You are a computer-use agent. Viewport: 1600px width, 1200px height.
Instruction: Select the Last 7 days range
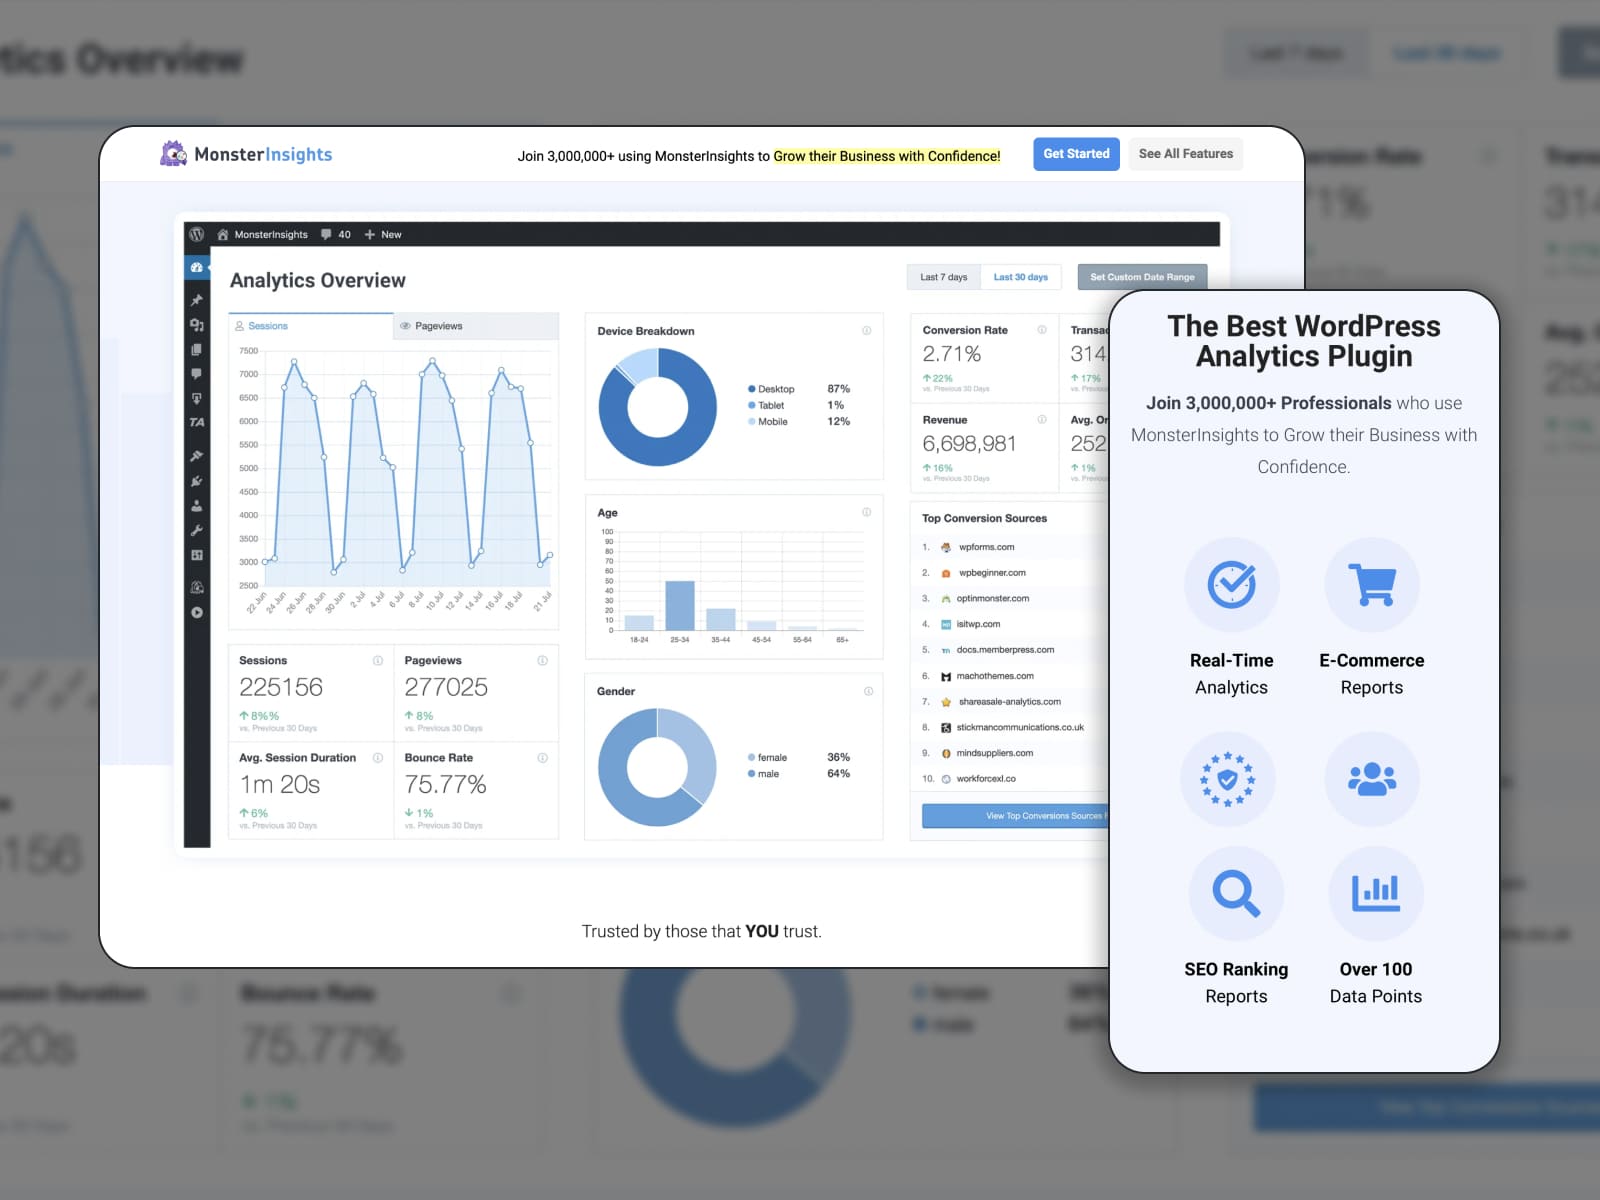coord(943,277)
